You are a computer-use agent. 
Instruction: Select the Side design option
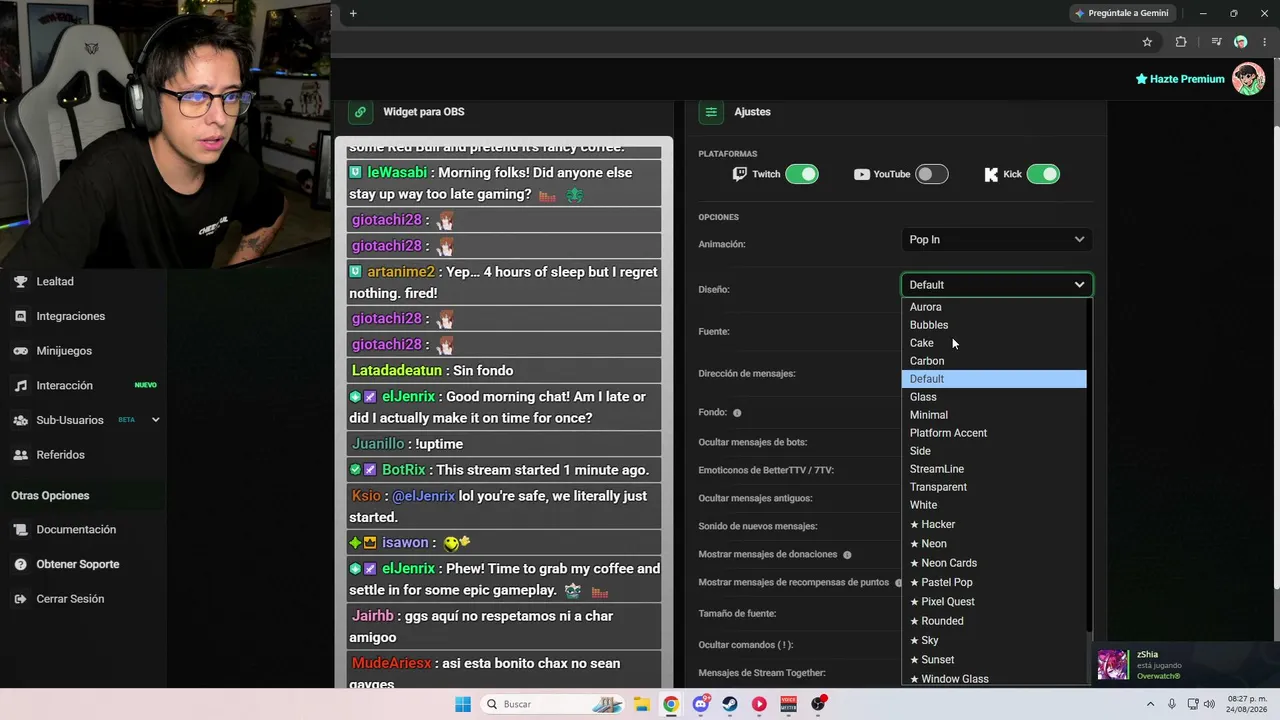(994, 451)
